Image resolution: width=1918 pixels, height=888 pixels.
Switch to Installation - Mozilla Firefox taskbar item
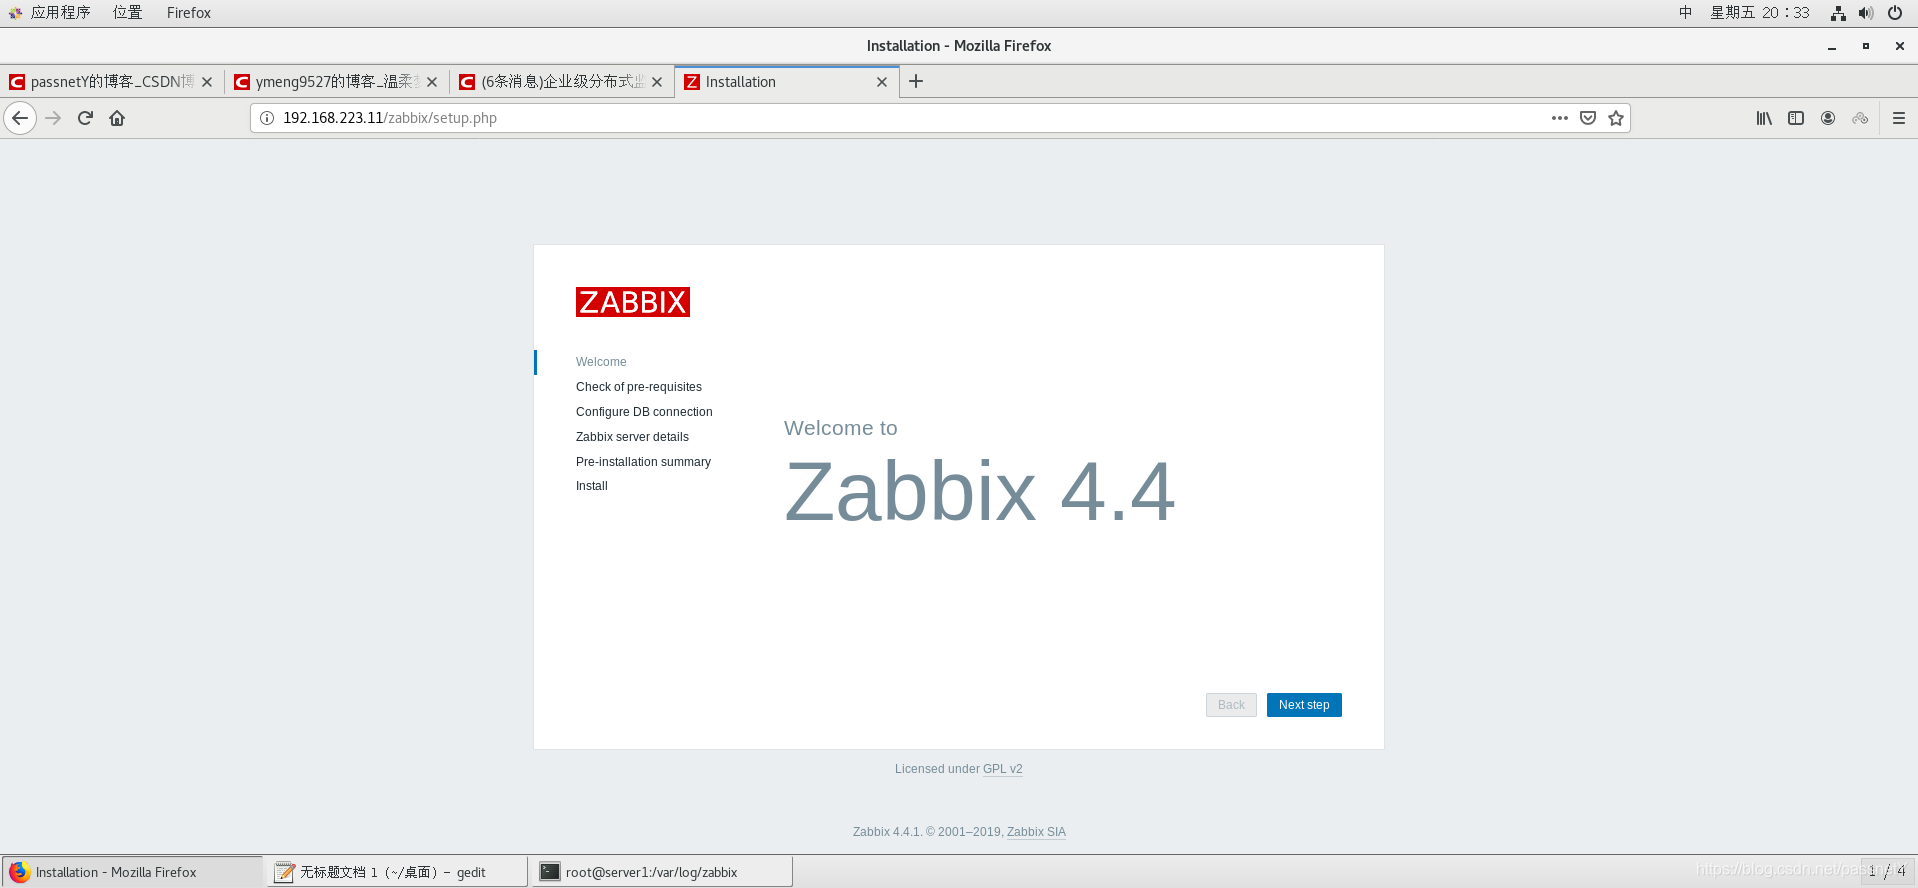point(132,872)
